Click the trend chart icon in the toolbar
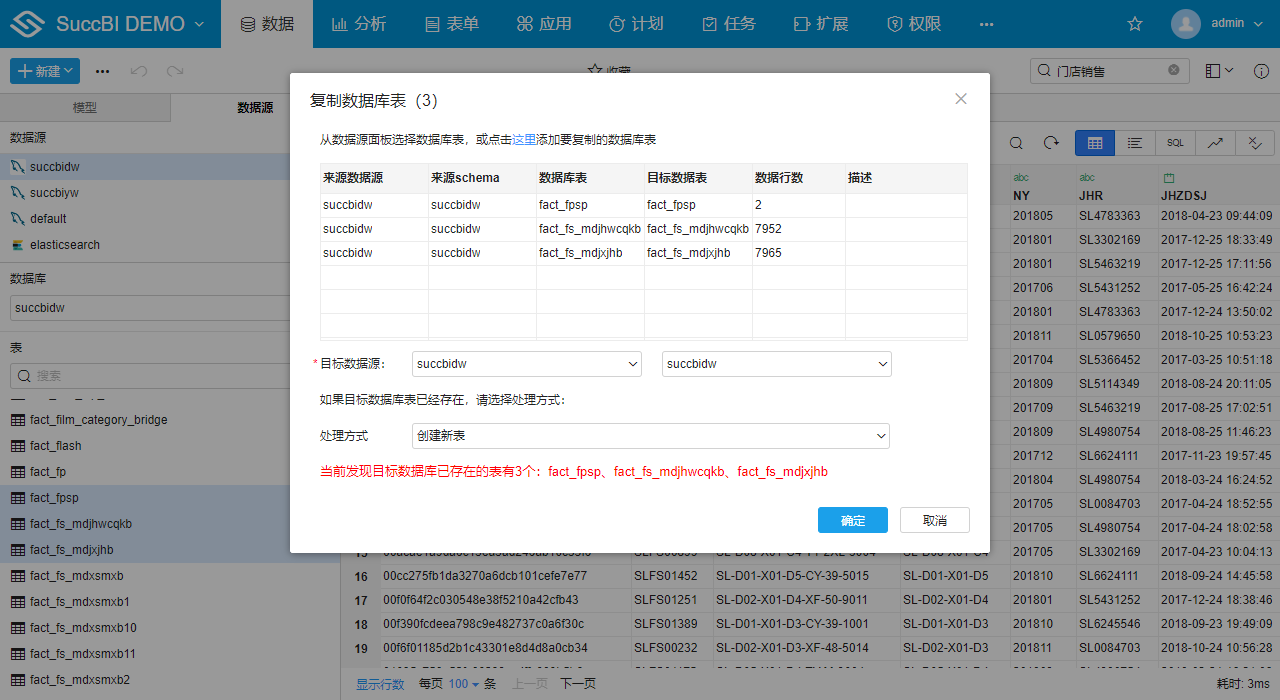The height and width of the screenshot is (700, 1280). coord(1215,143)
